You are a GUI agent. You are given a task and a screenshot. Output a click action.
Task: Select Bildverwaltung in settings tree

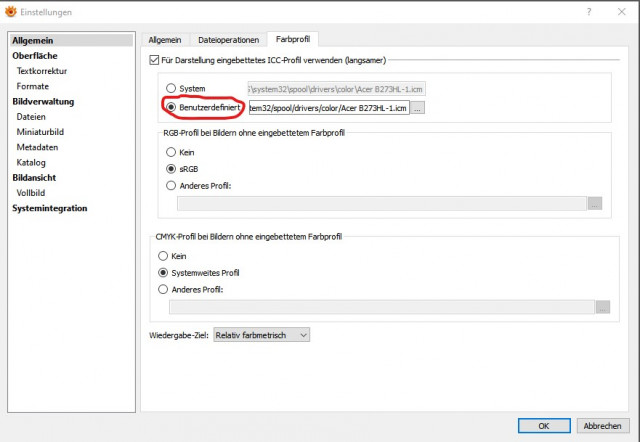point(43,101)
